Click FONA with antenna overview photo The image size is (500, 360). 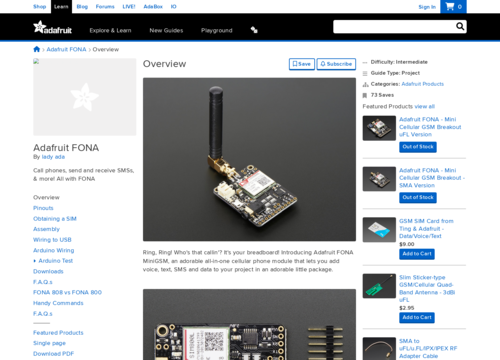[249, 159]
